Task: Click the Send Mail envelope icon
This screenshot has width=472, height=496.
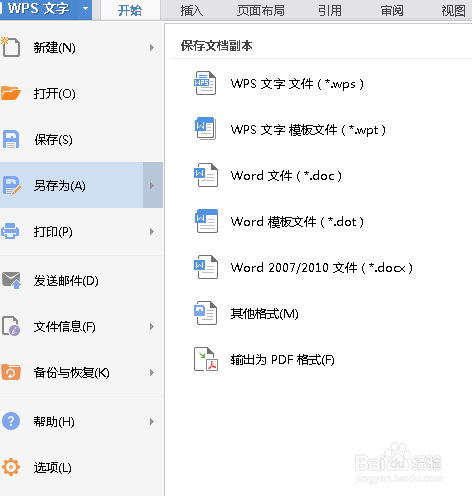Action: coord(11,280)
